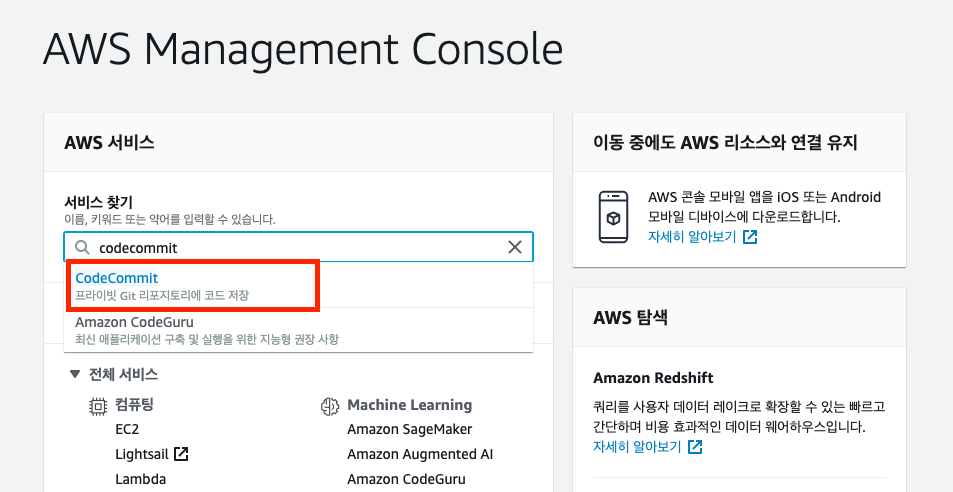
Task: Open Amazon Redshift 자세히 알아보기 link
Action: tap(637, 447)
